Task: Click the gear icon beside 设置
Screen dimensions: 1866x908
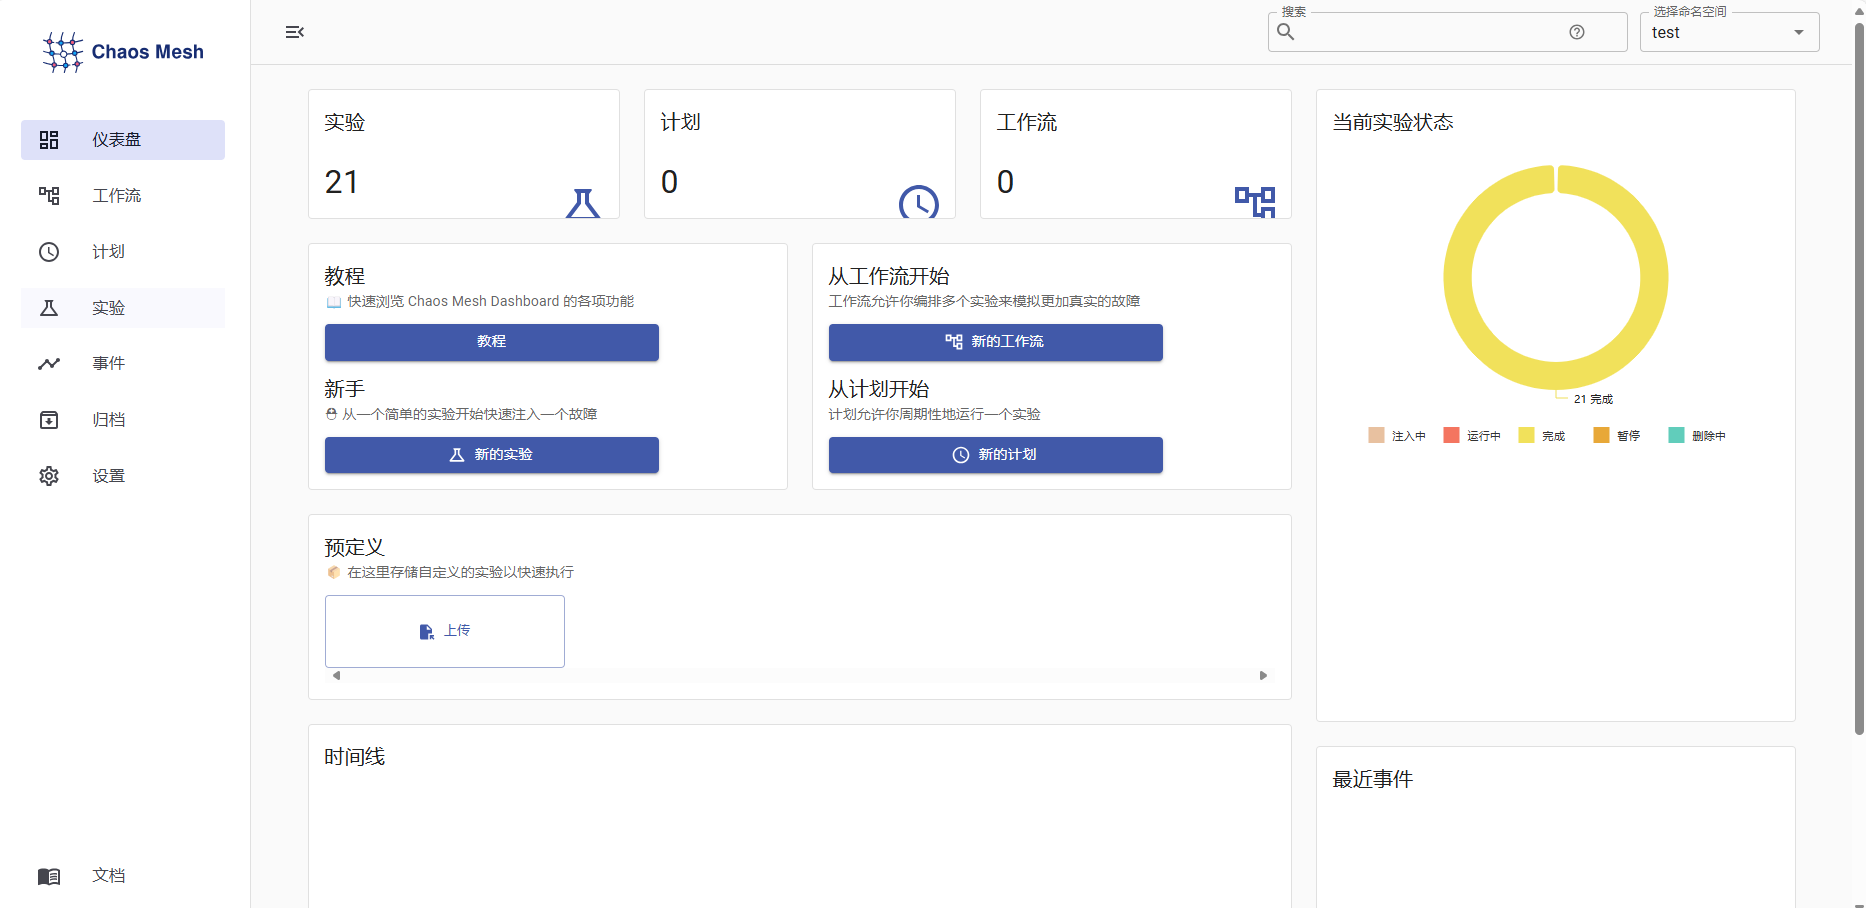Action: click(49, 476)
